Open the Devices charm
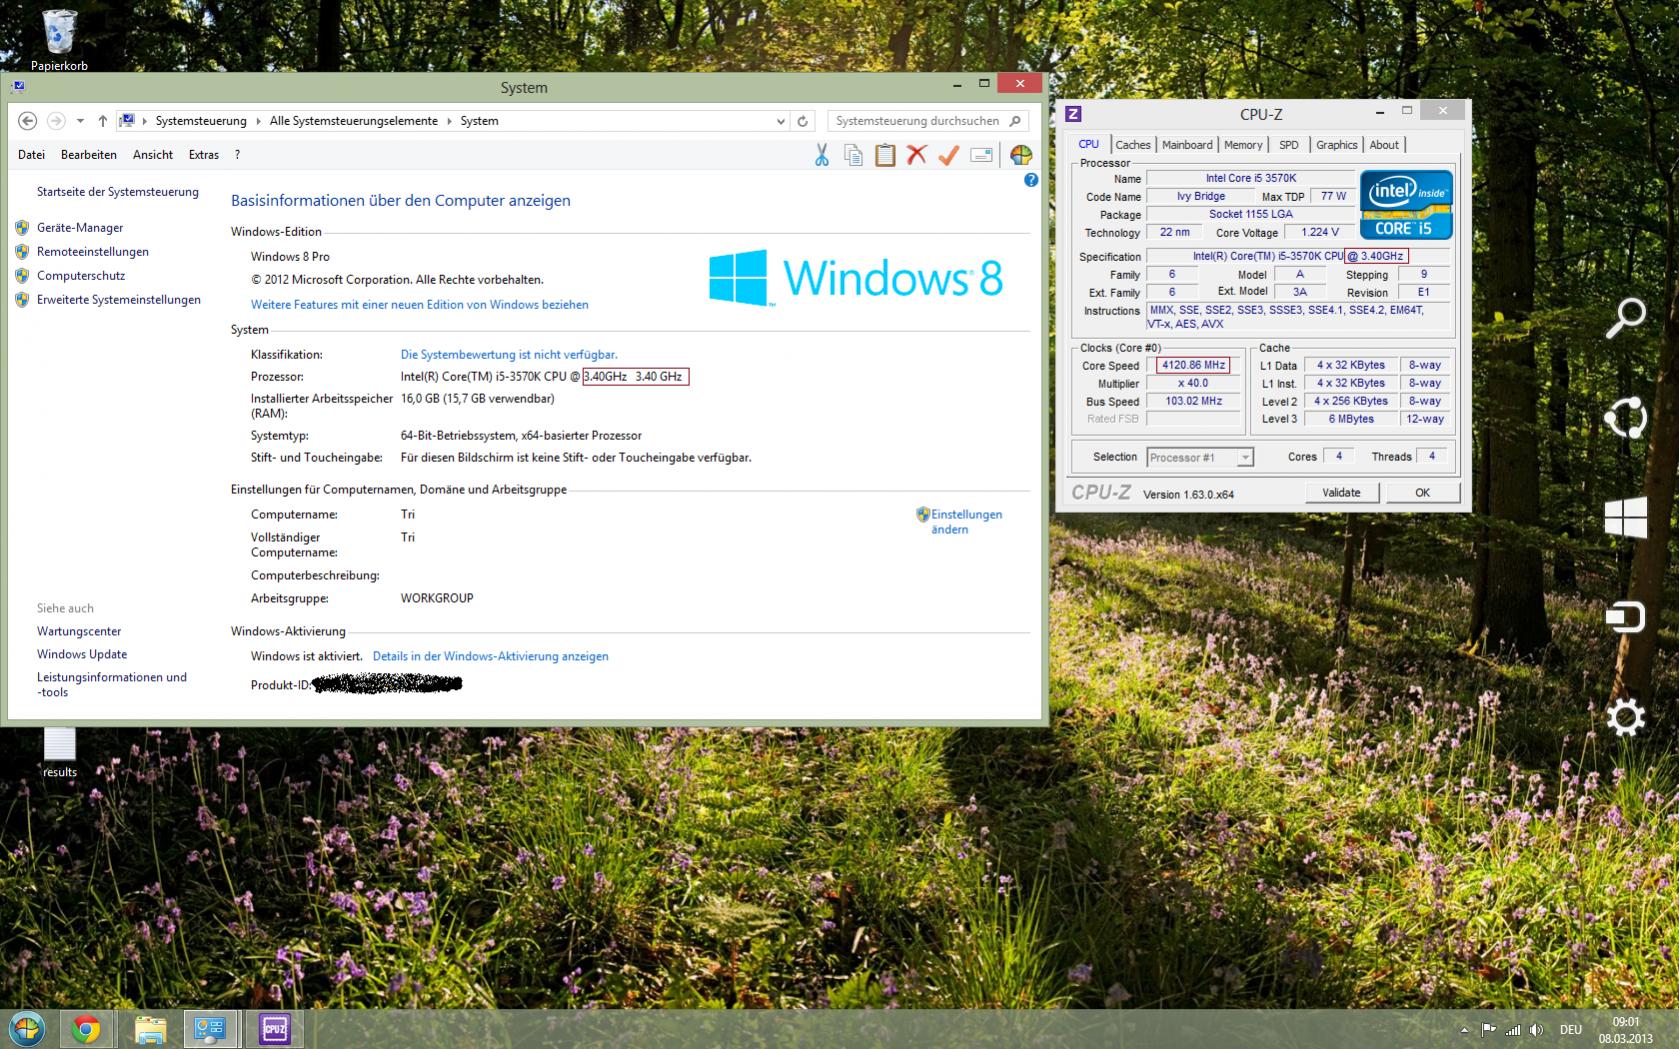Screen dimensions: 1679x1049 click(1625, 616)
